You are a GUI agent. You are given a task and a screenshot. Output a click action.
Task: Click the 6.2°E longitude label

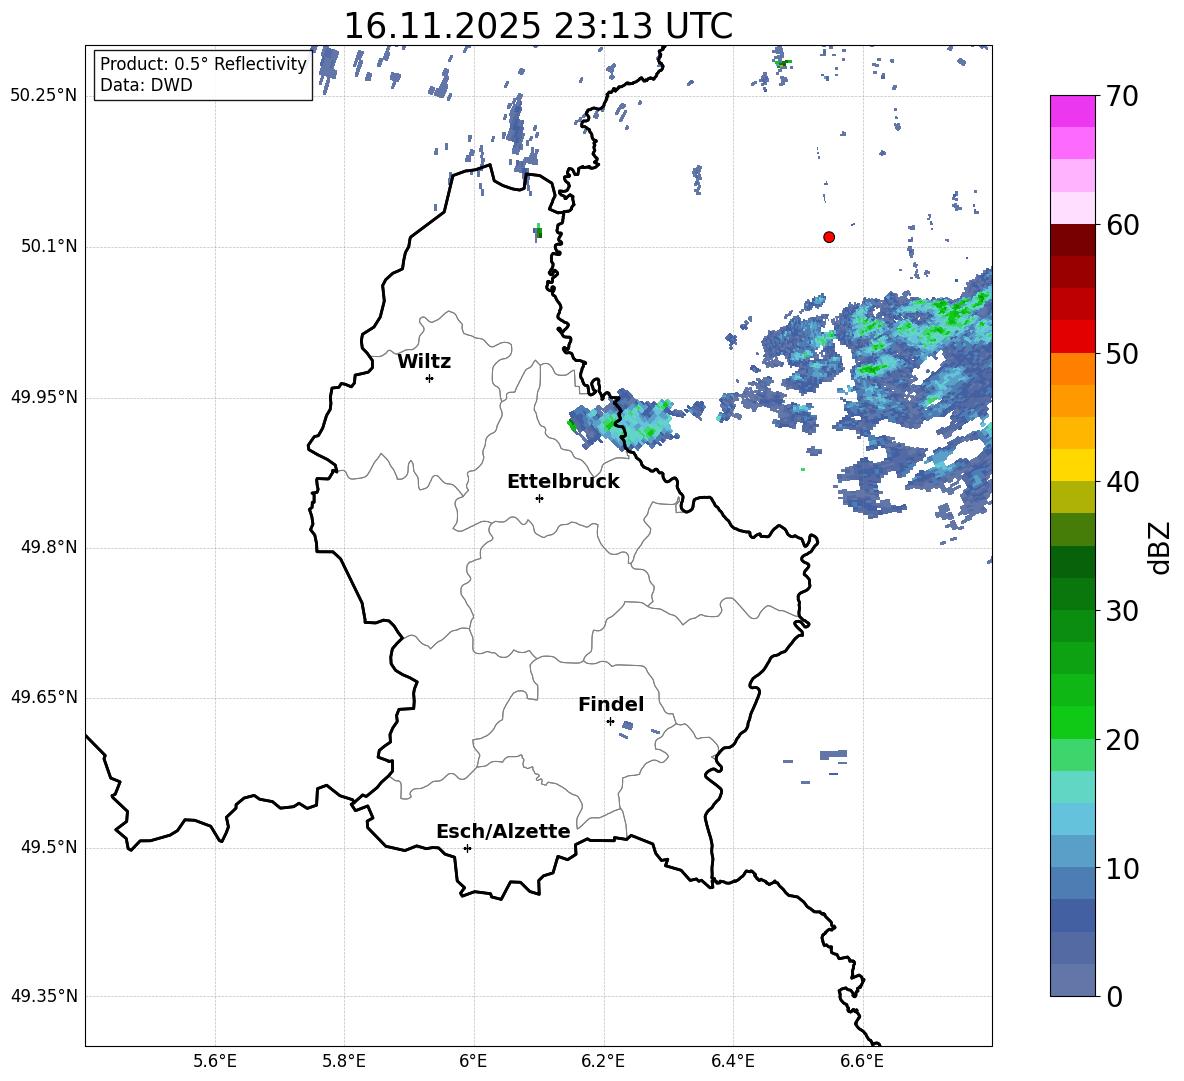pos(603,1061)
